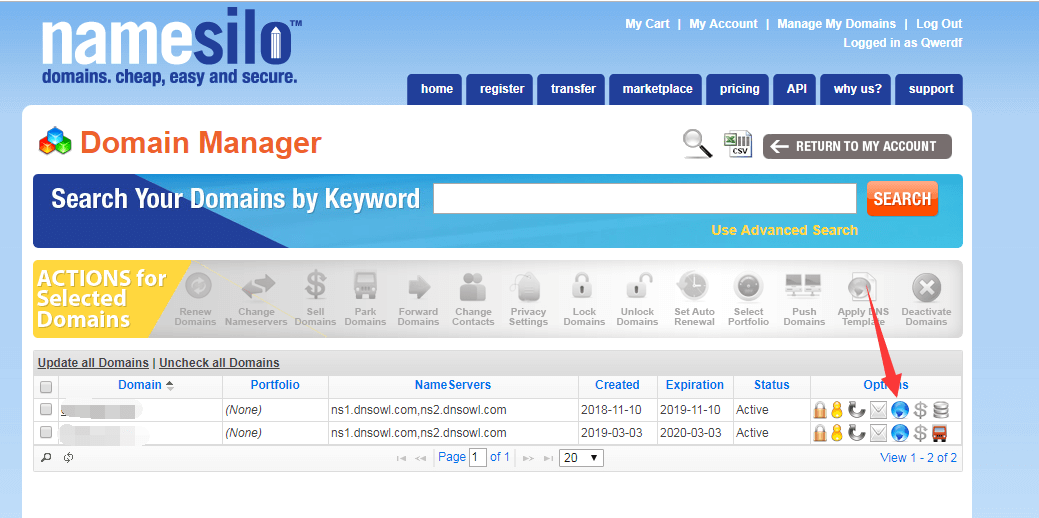The height and width of the screenshot is (518, 1039).
Task: Go to the marketplace navigation tab
Action: [657, 89]
